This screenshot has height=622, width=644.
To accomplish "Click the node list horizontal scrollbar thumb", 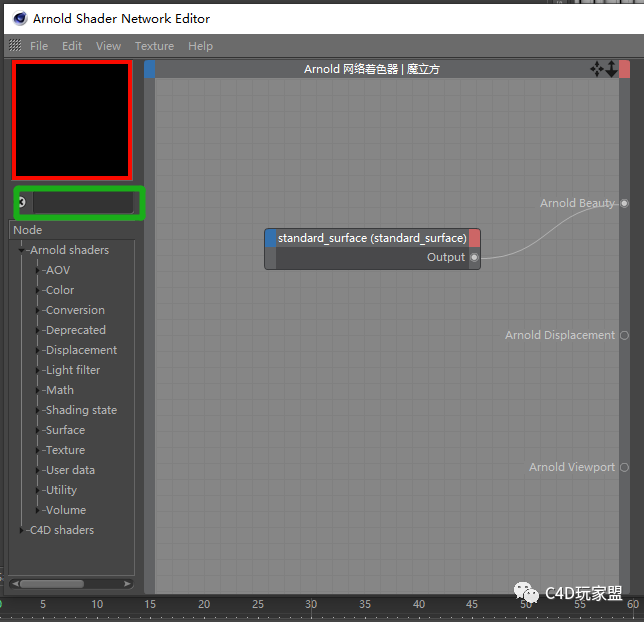I will (x=52, y=584).
